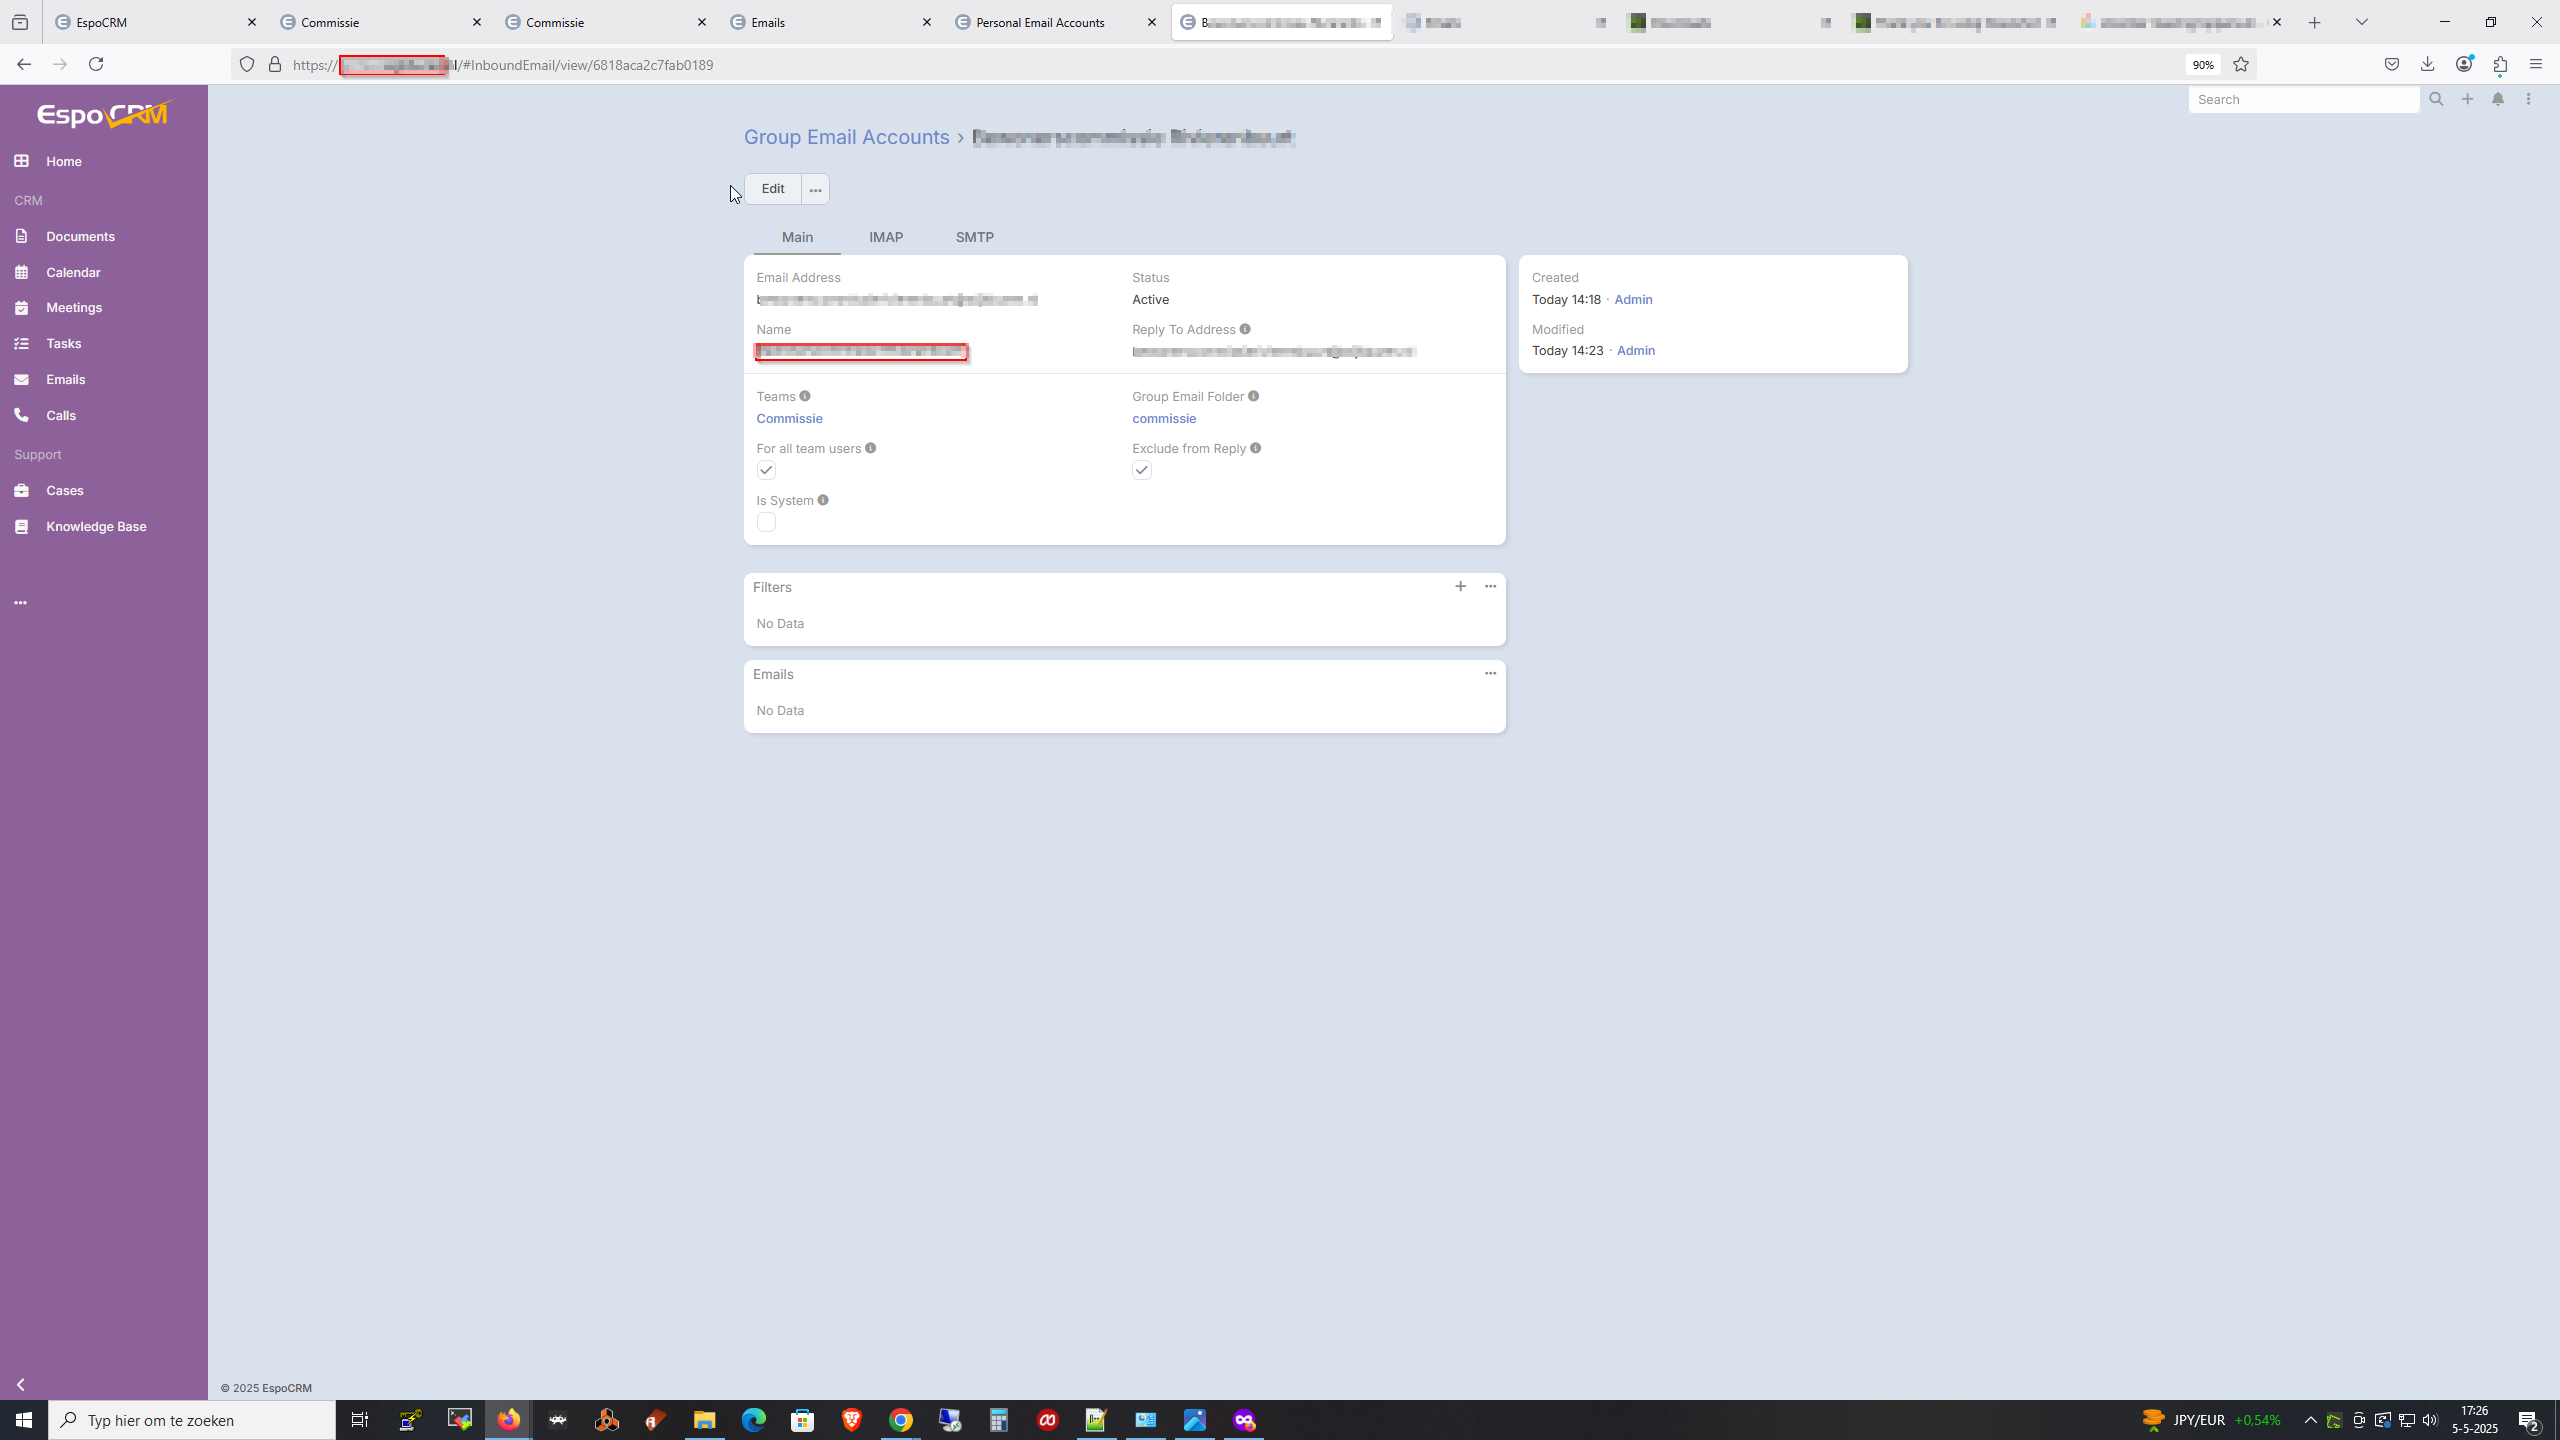Switch to the EspoCRM browser tab

155,22
